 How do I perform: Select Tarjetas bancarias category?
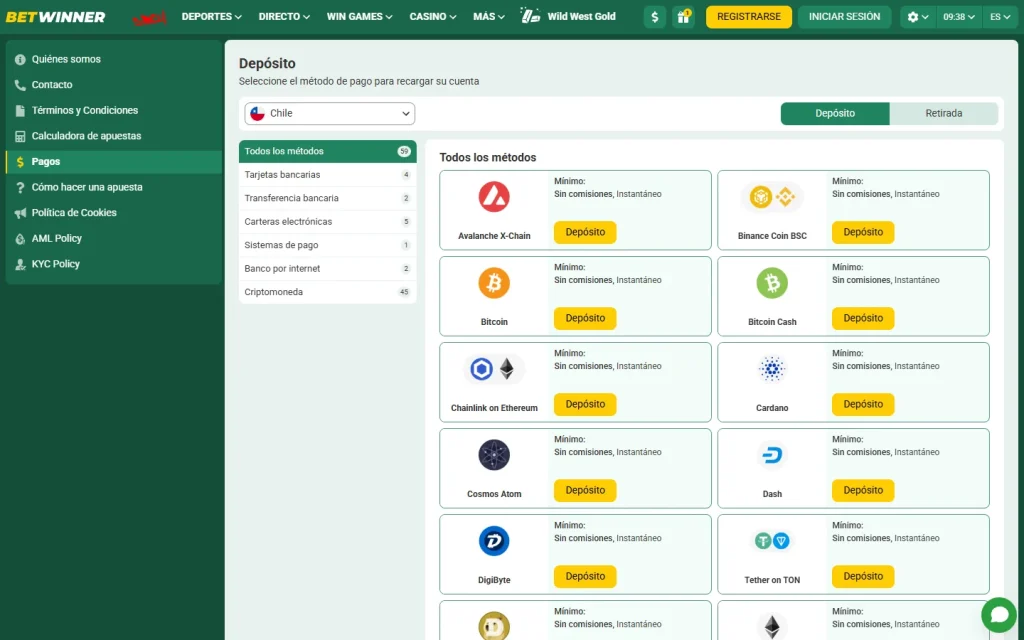tap(327, 174)
